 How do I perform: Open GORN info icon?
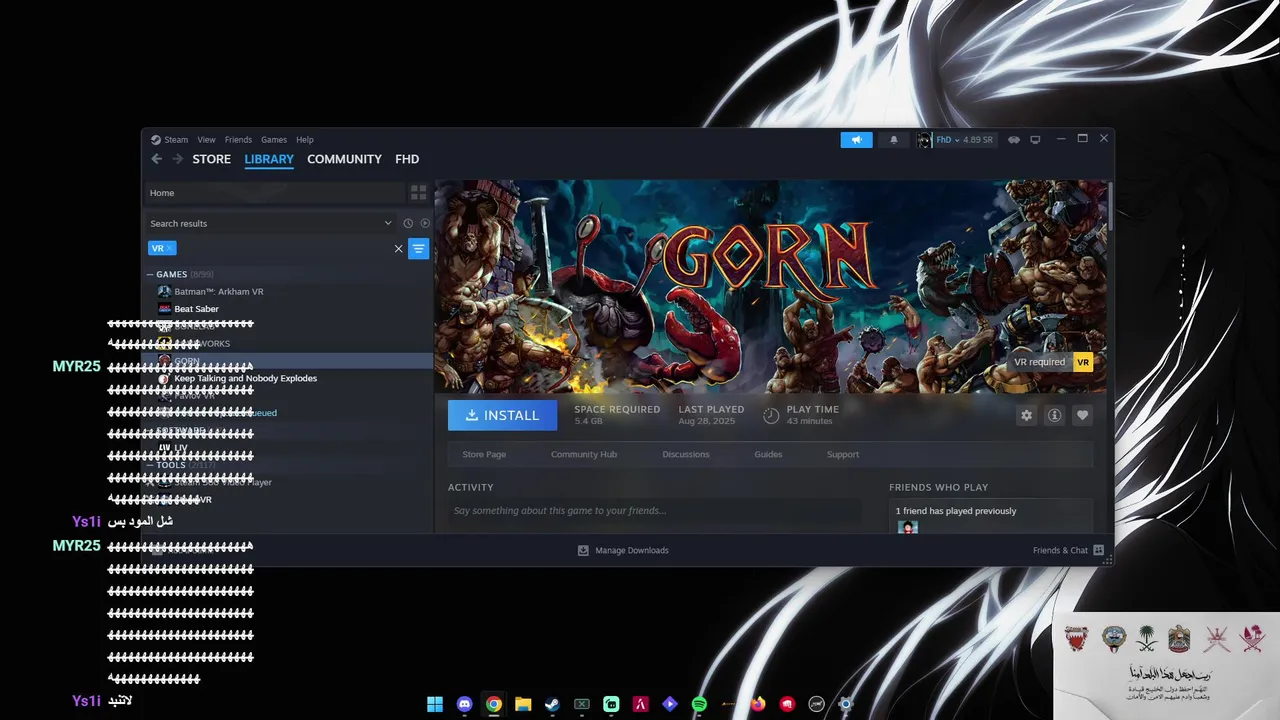click(1054, 415)
